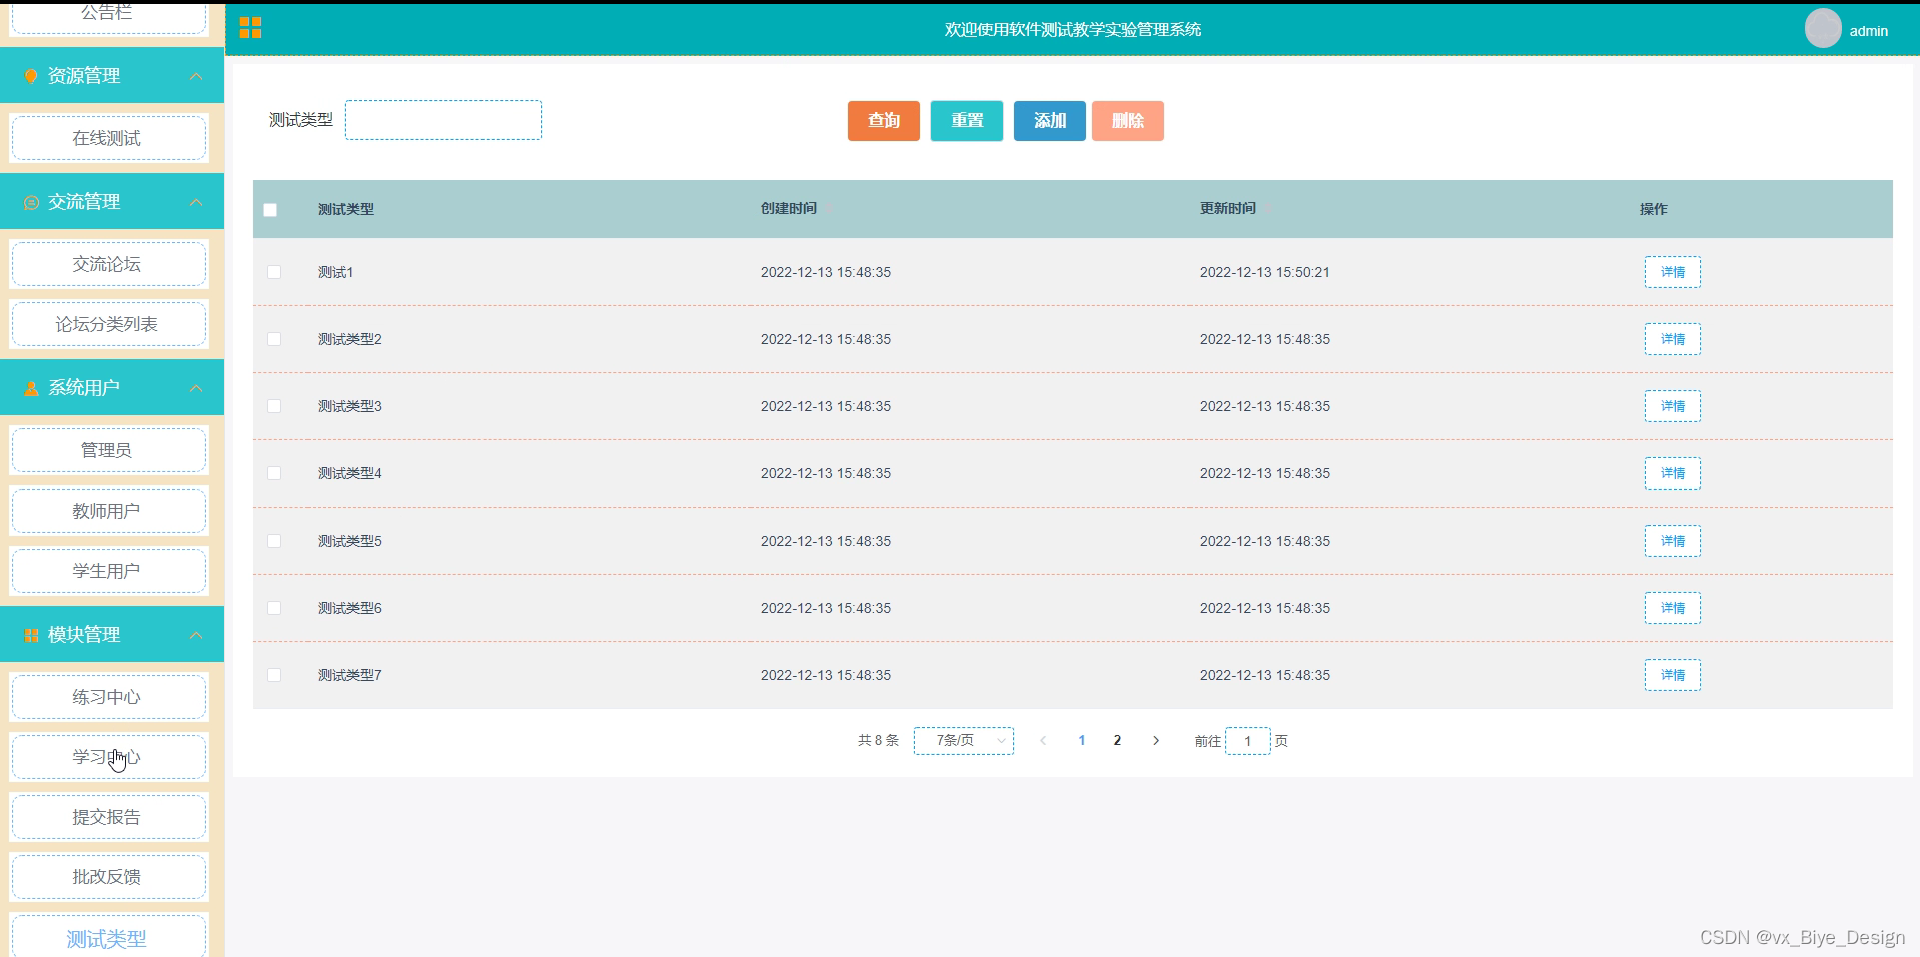Collapse the 资源管理 section chevron
This screenshot has width=1920, height=957.
pos(196,76)
